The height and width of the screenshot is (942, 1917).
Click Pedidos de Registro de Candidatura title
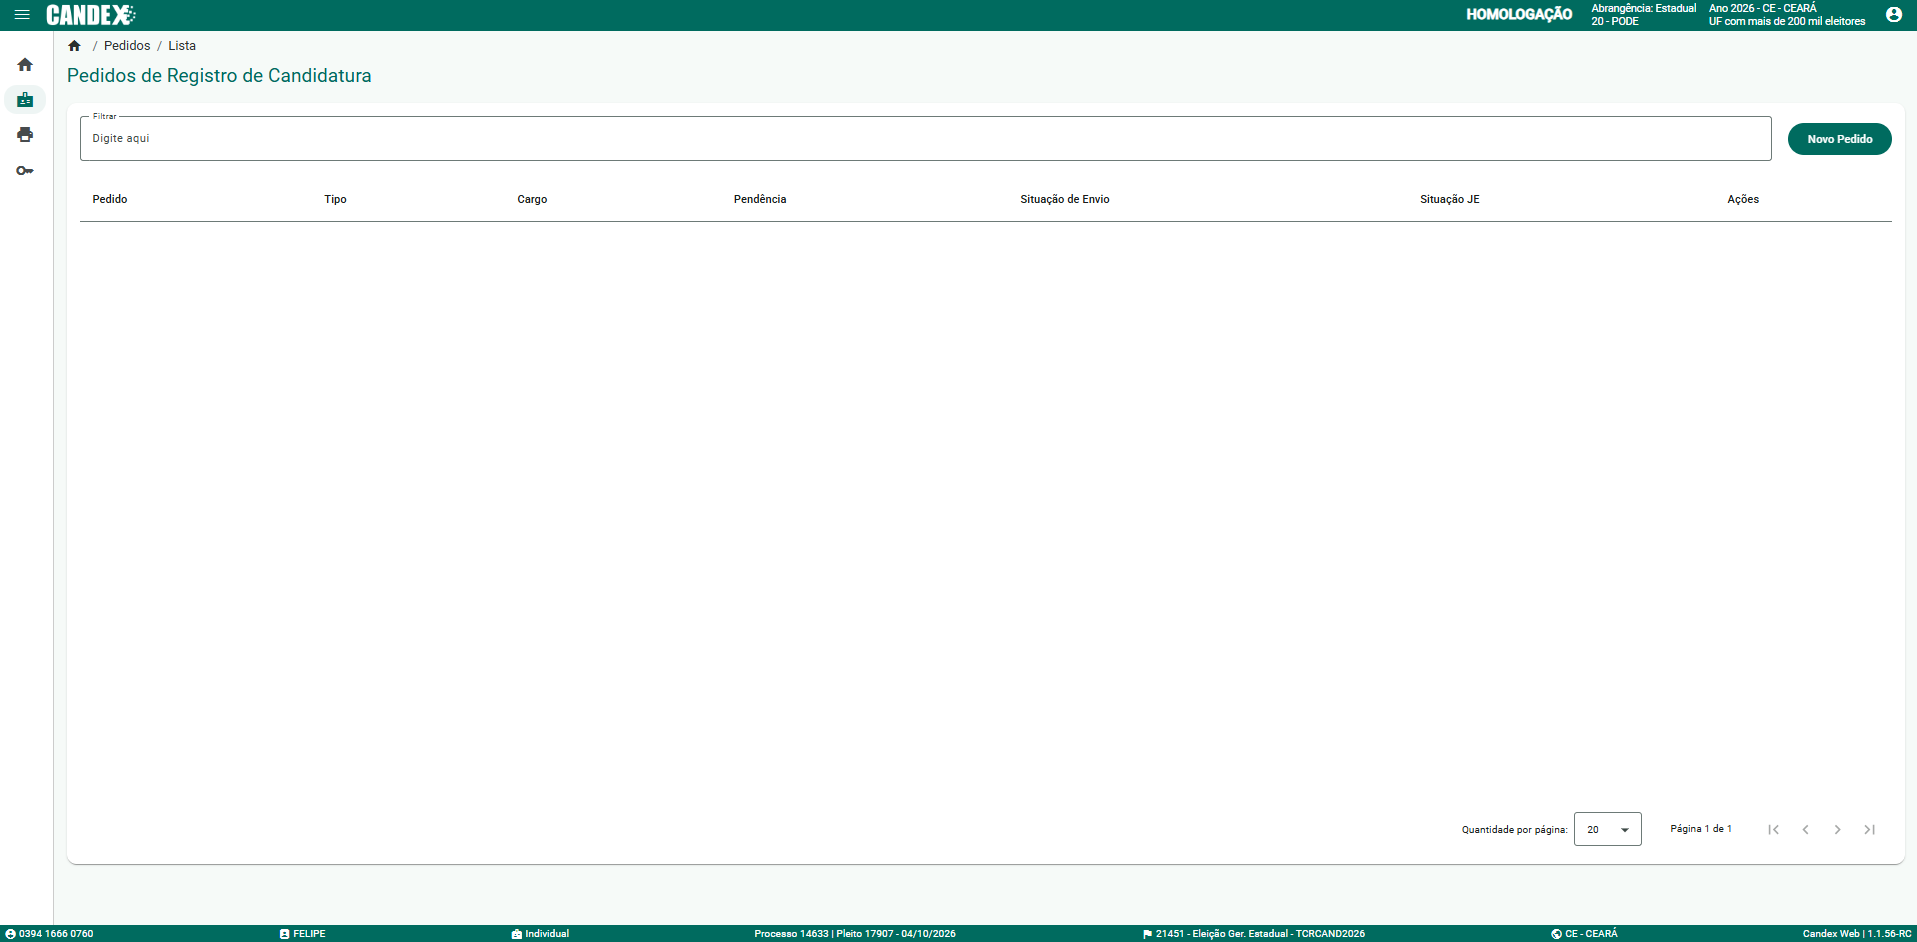[219, 76]
